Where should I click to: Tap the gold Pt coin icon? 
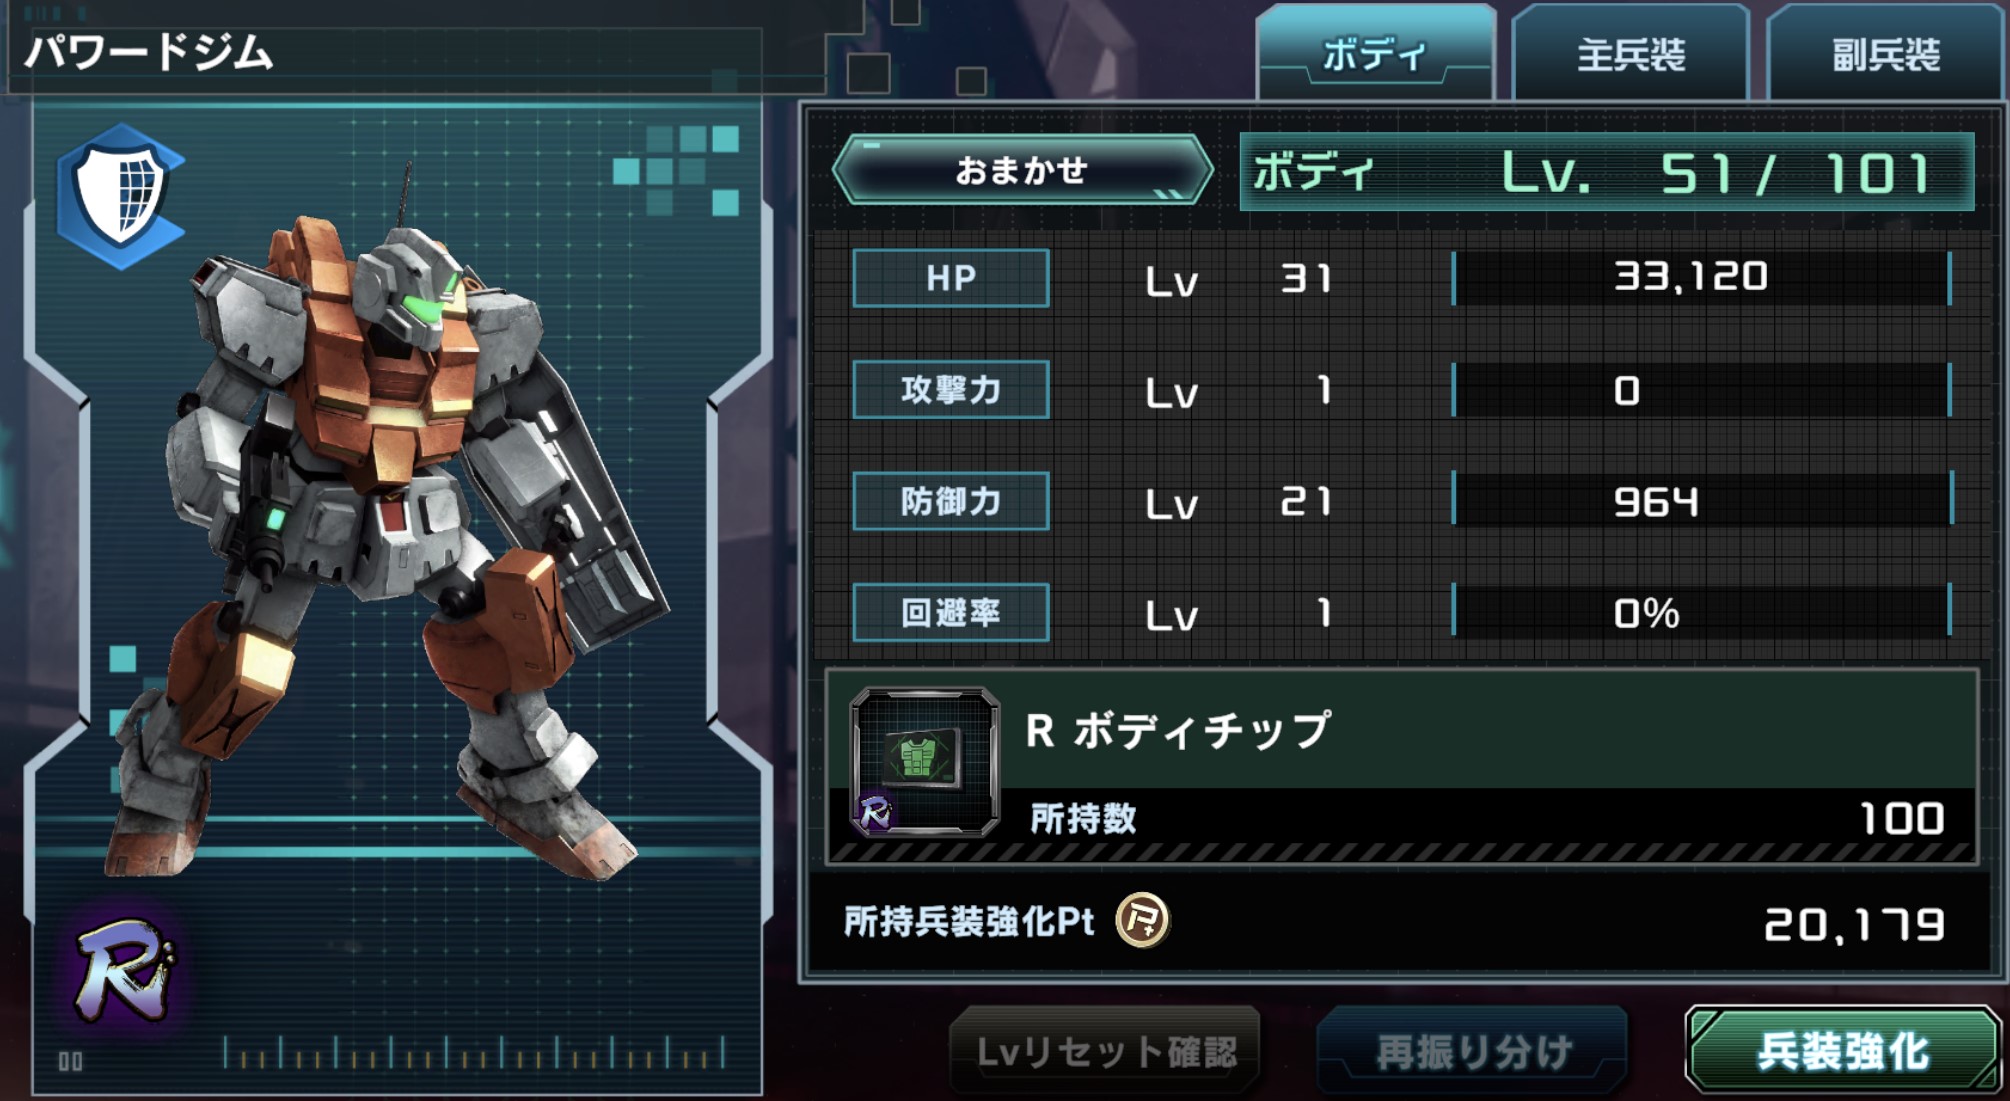(1142, 920)
